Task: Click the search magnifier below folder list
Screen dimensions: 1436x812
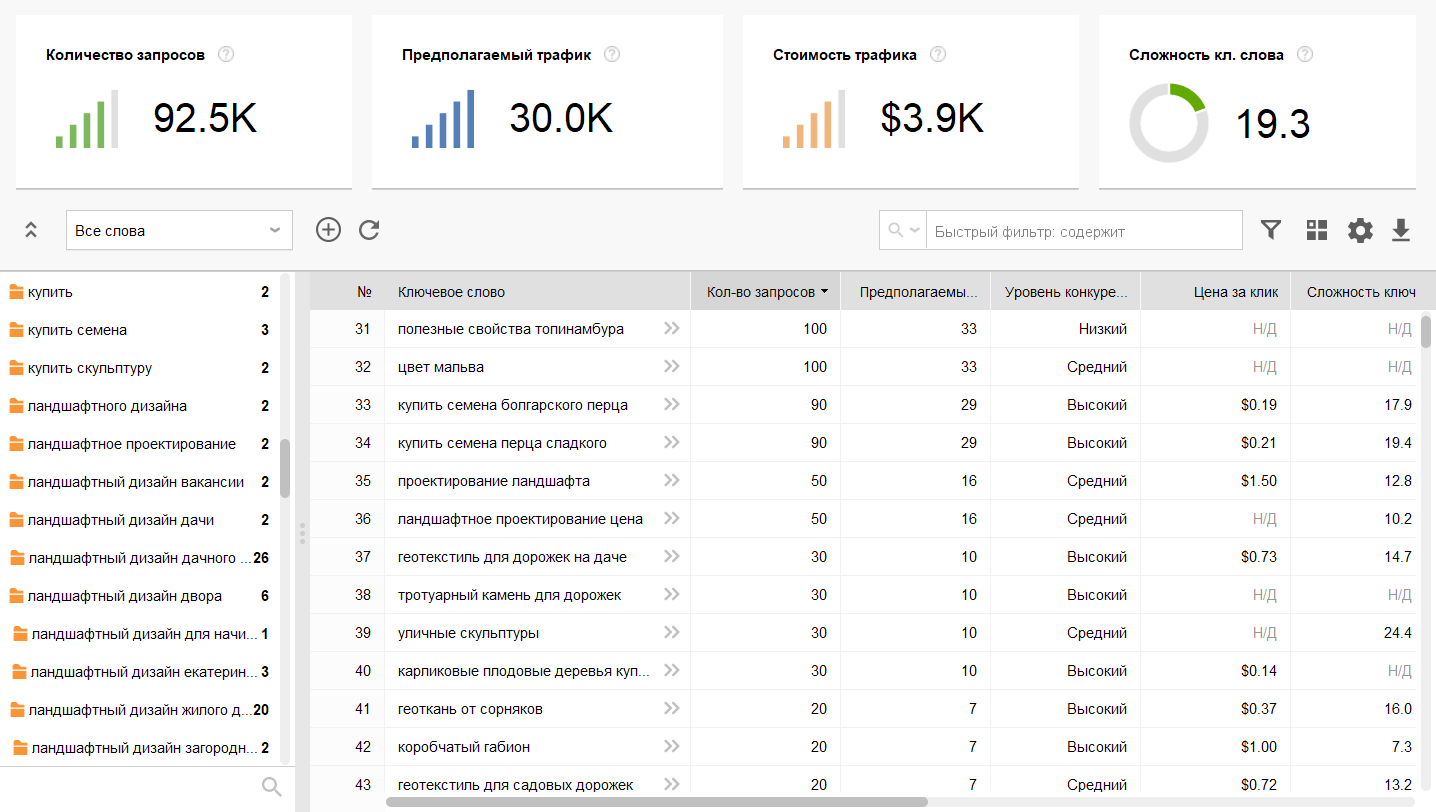Action: click(x=271, y=787)
